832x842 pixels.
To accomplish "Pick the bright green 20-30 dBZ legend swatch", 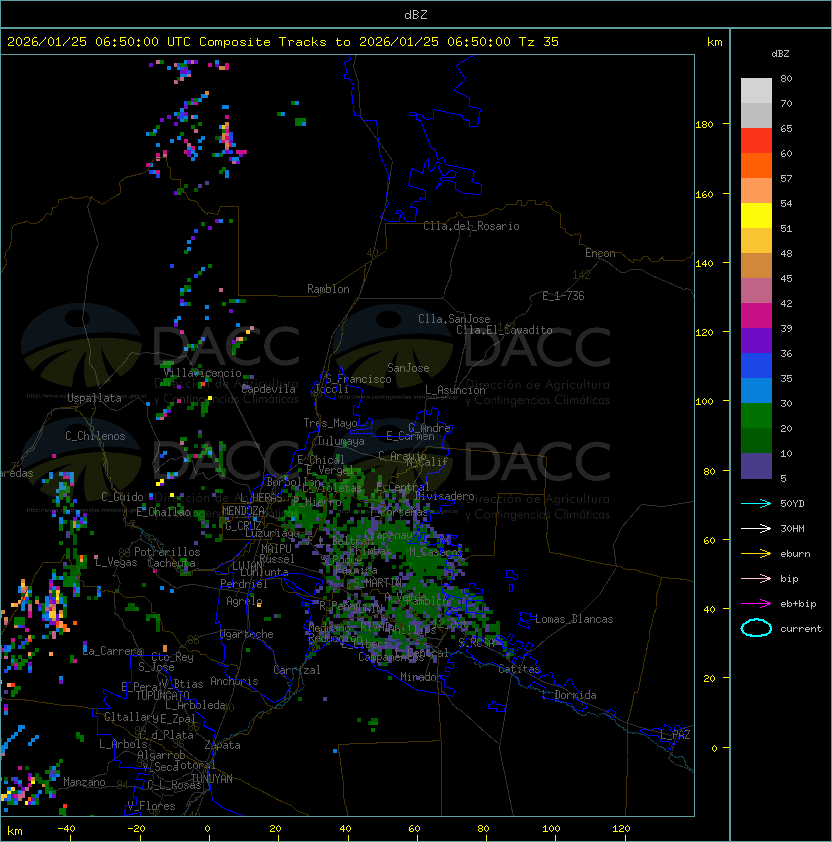I will (756, 416).
